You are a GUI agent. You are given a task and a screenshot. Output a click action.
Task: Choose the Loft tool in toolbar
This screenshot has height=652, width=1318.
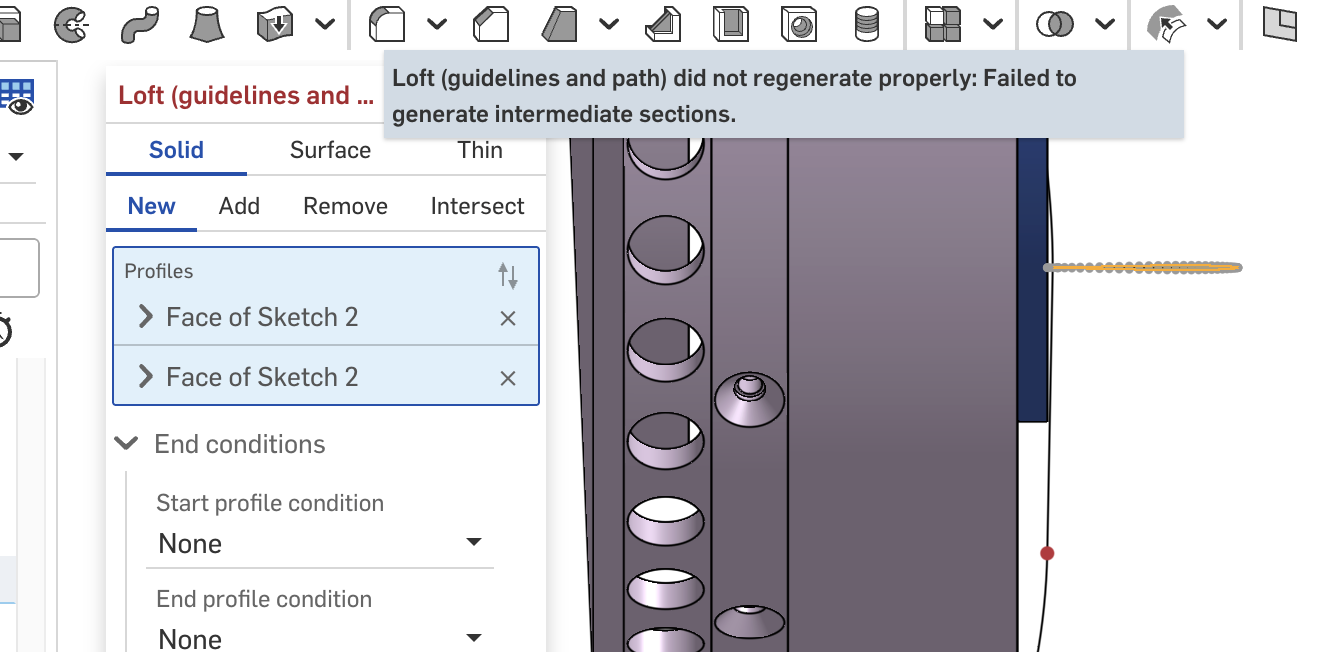click(x=206, y=23)
